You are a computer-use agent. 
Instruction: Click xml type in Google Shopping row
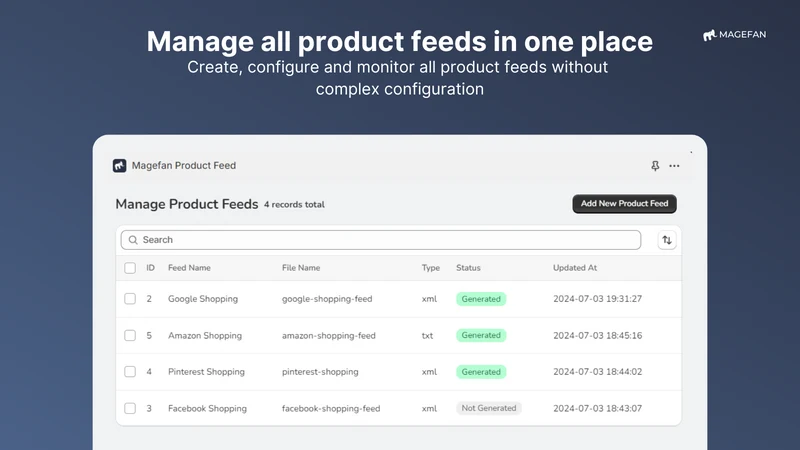coord(429,299)
